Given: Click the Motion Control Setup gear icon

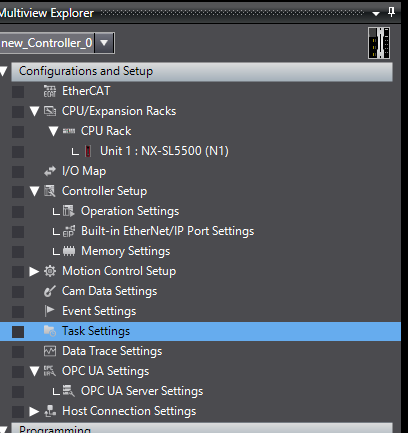Looking at the screenshot, I should point(50,271).
